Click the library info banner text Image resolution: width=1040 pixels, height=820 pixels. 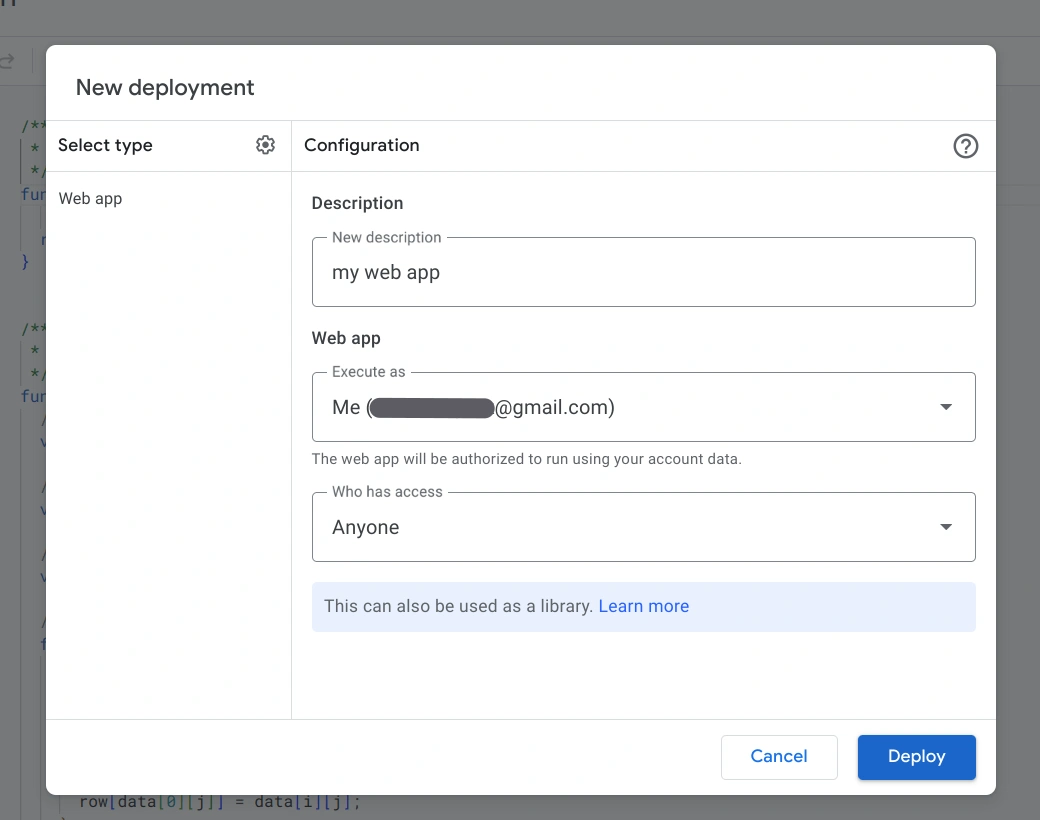[458, 606]
